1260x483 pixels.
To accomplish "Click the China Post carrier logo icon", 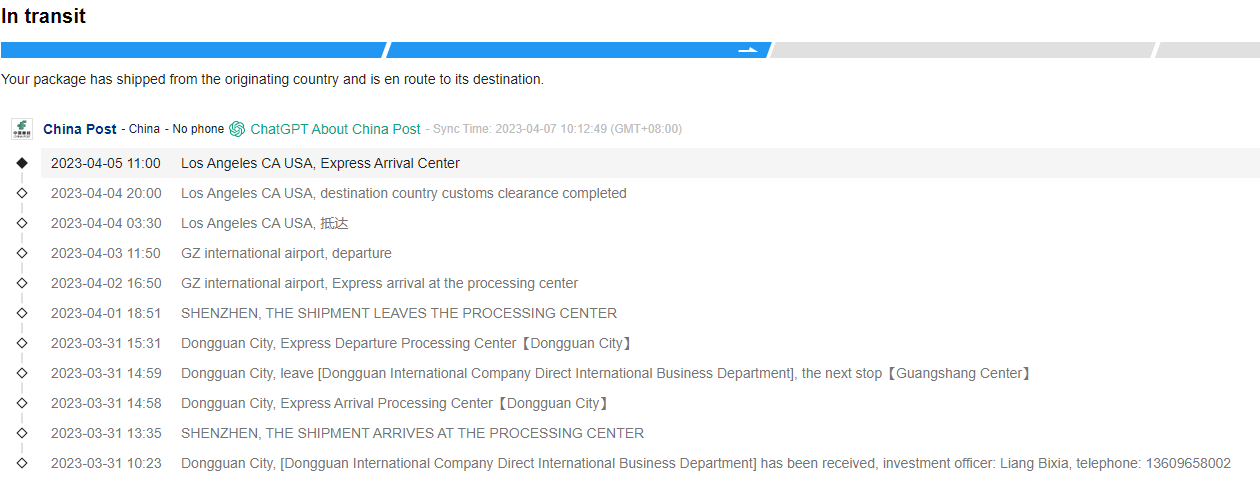I will coord(22,129).
